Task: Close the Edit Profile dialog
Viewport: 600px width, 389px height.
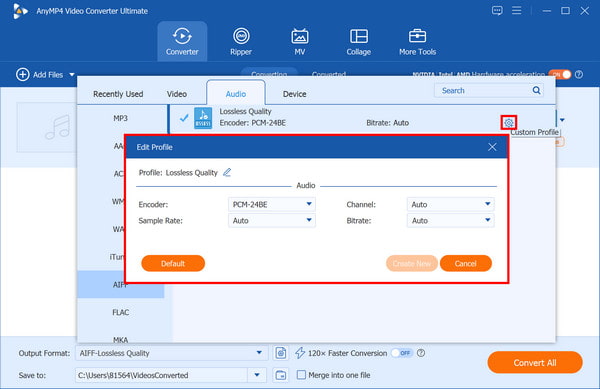Action: coord(492,147)
